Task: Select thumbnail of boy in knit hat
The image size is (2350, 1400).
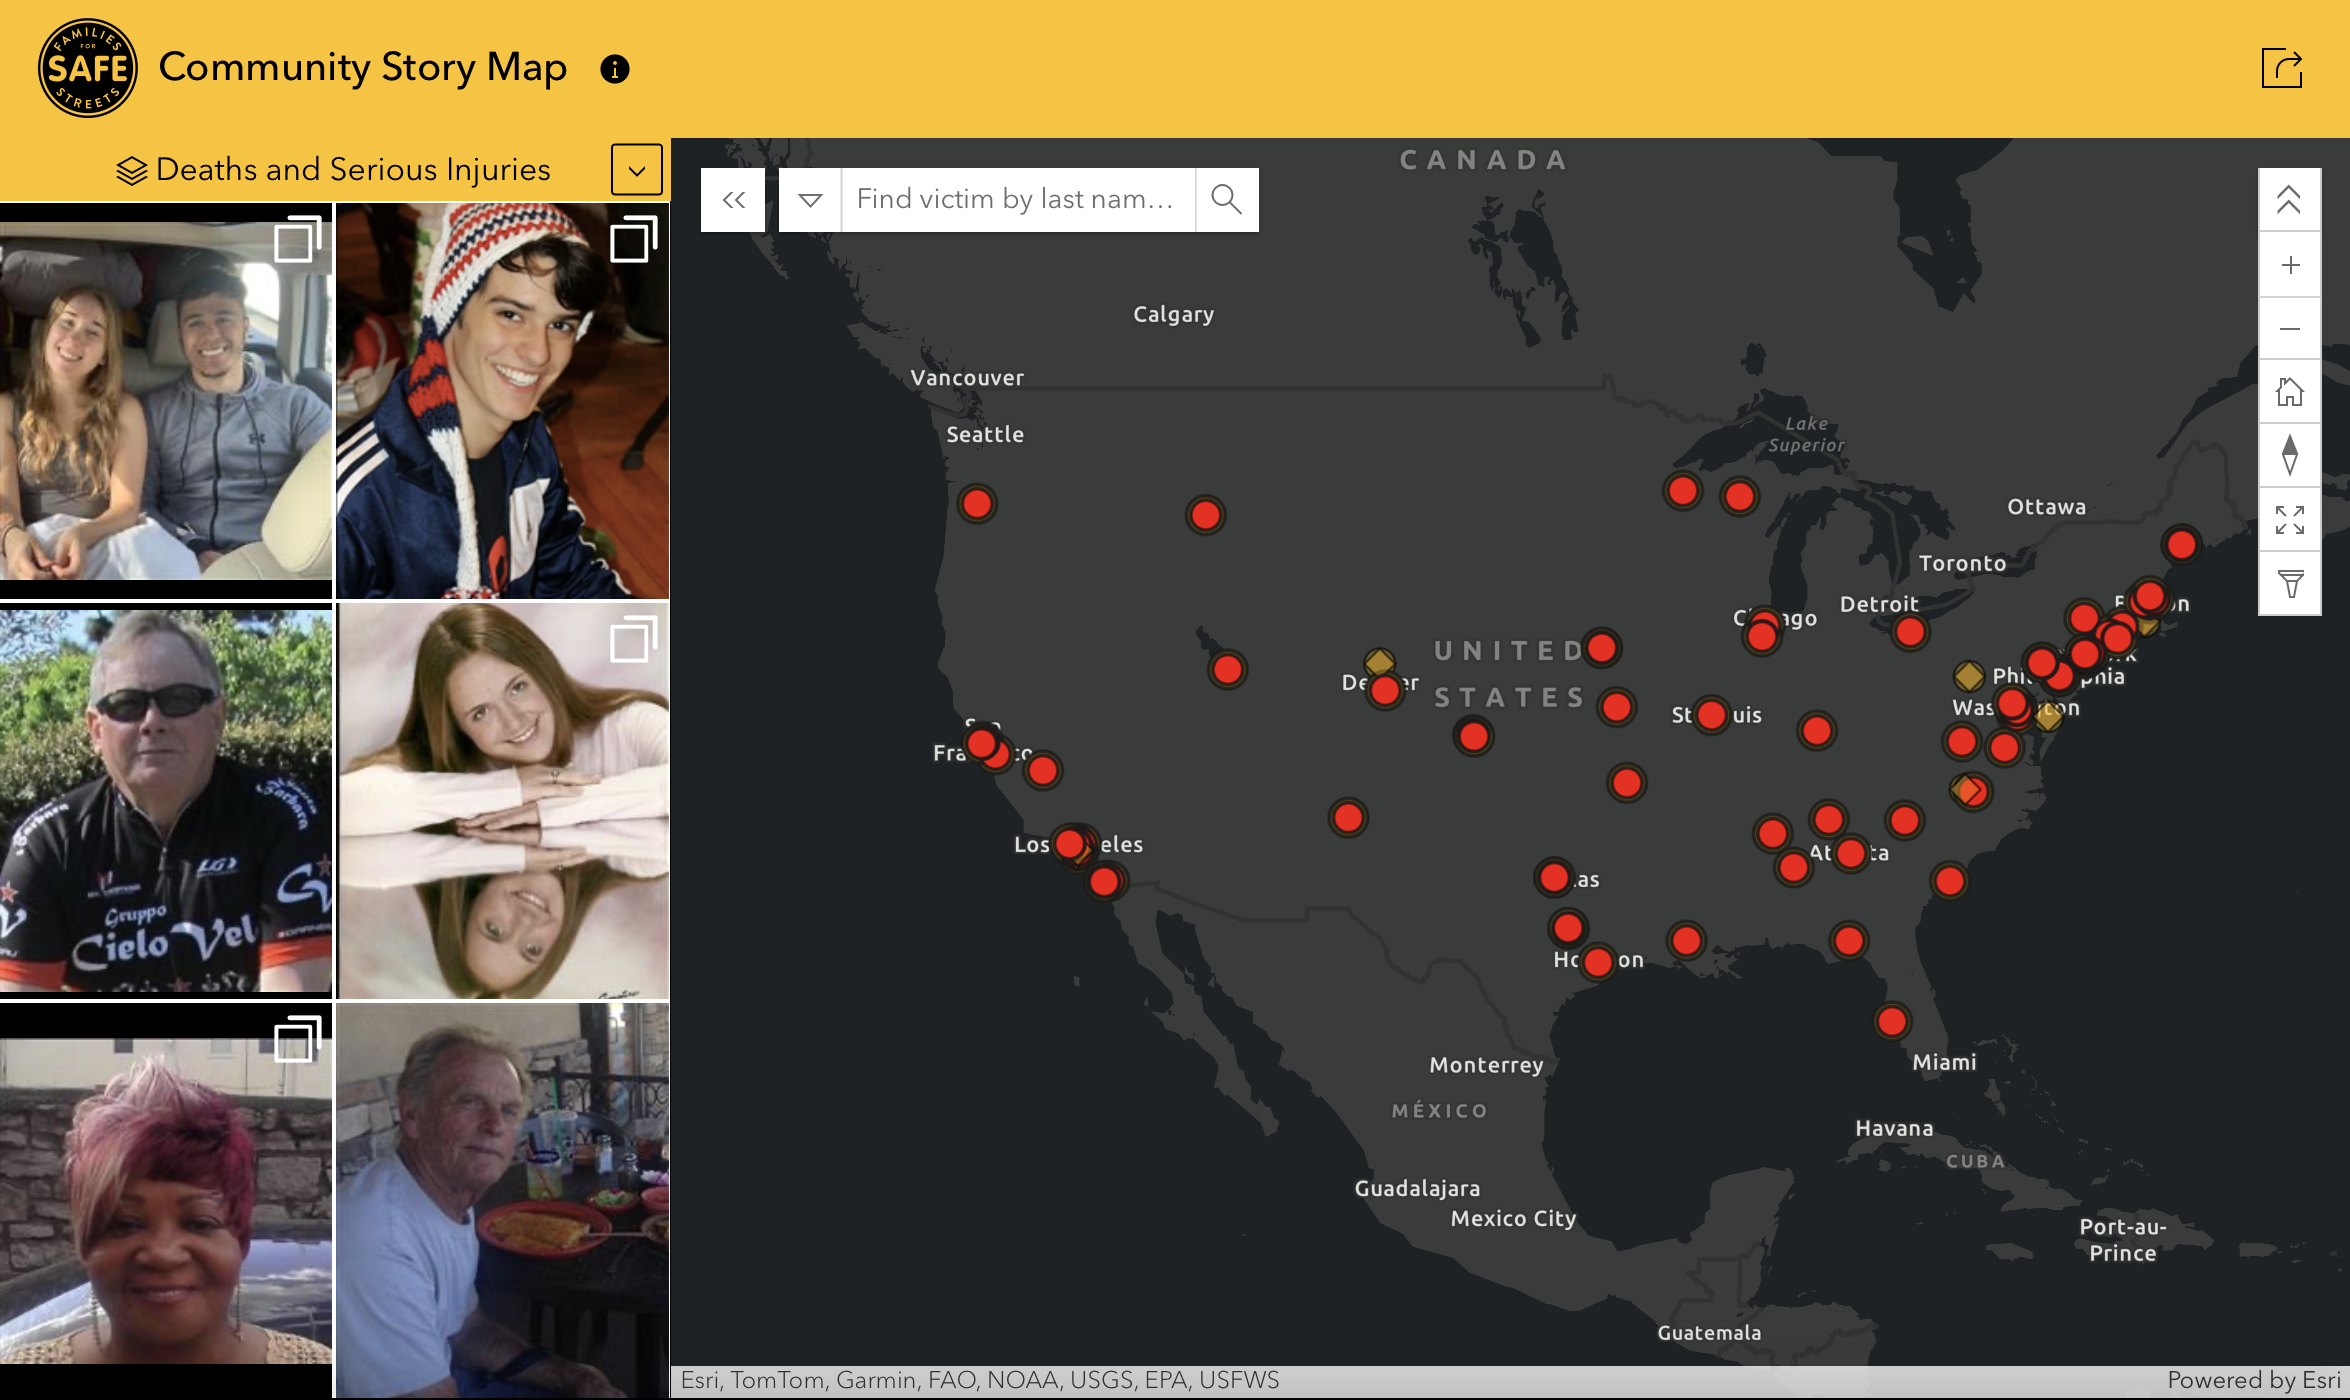Action: tap(502, 400)
